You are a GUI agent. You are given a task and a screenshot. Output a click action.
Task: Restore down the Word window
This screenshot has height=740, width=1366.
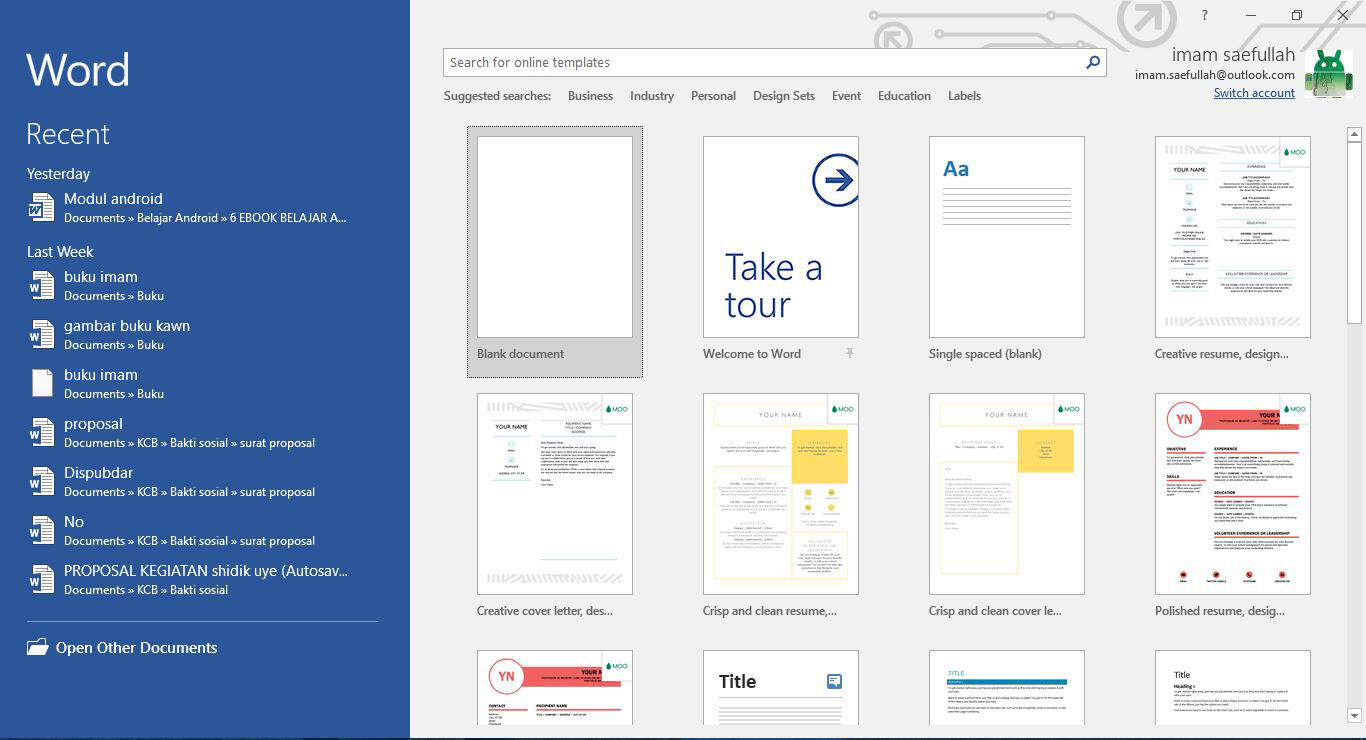[1297, 15]
